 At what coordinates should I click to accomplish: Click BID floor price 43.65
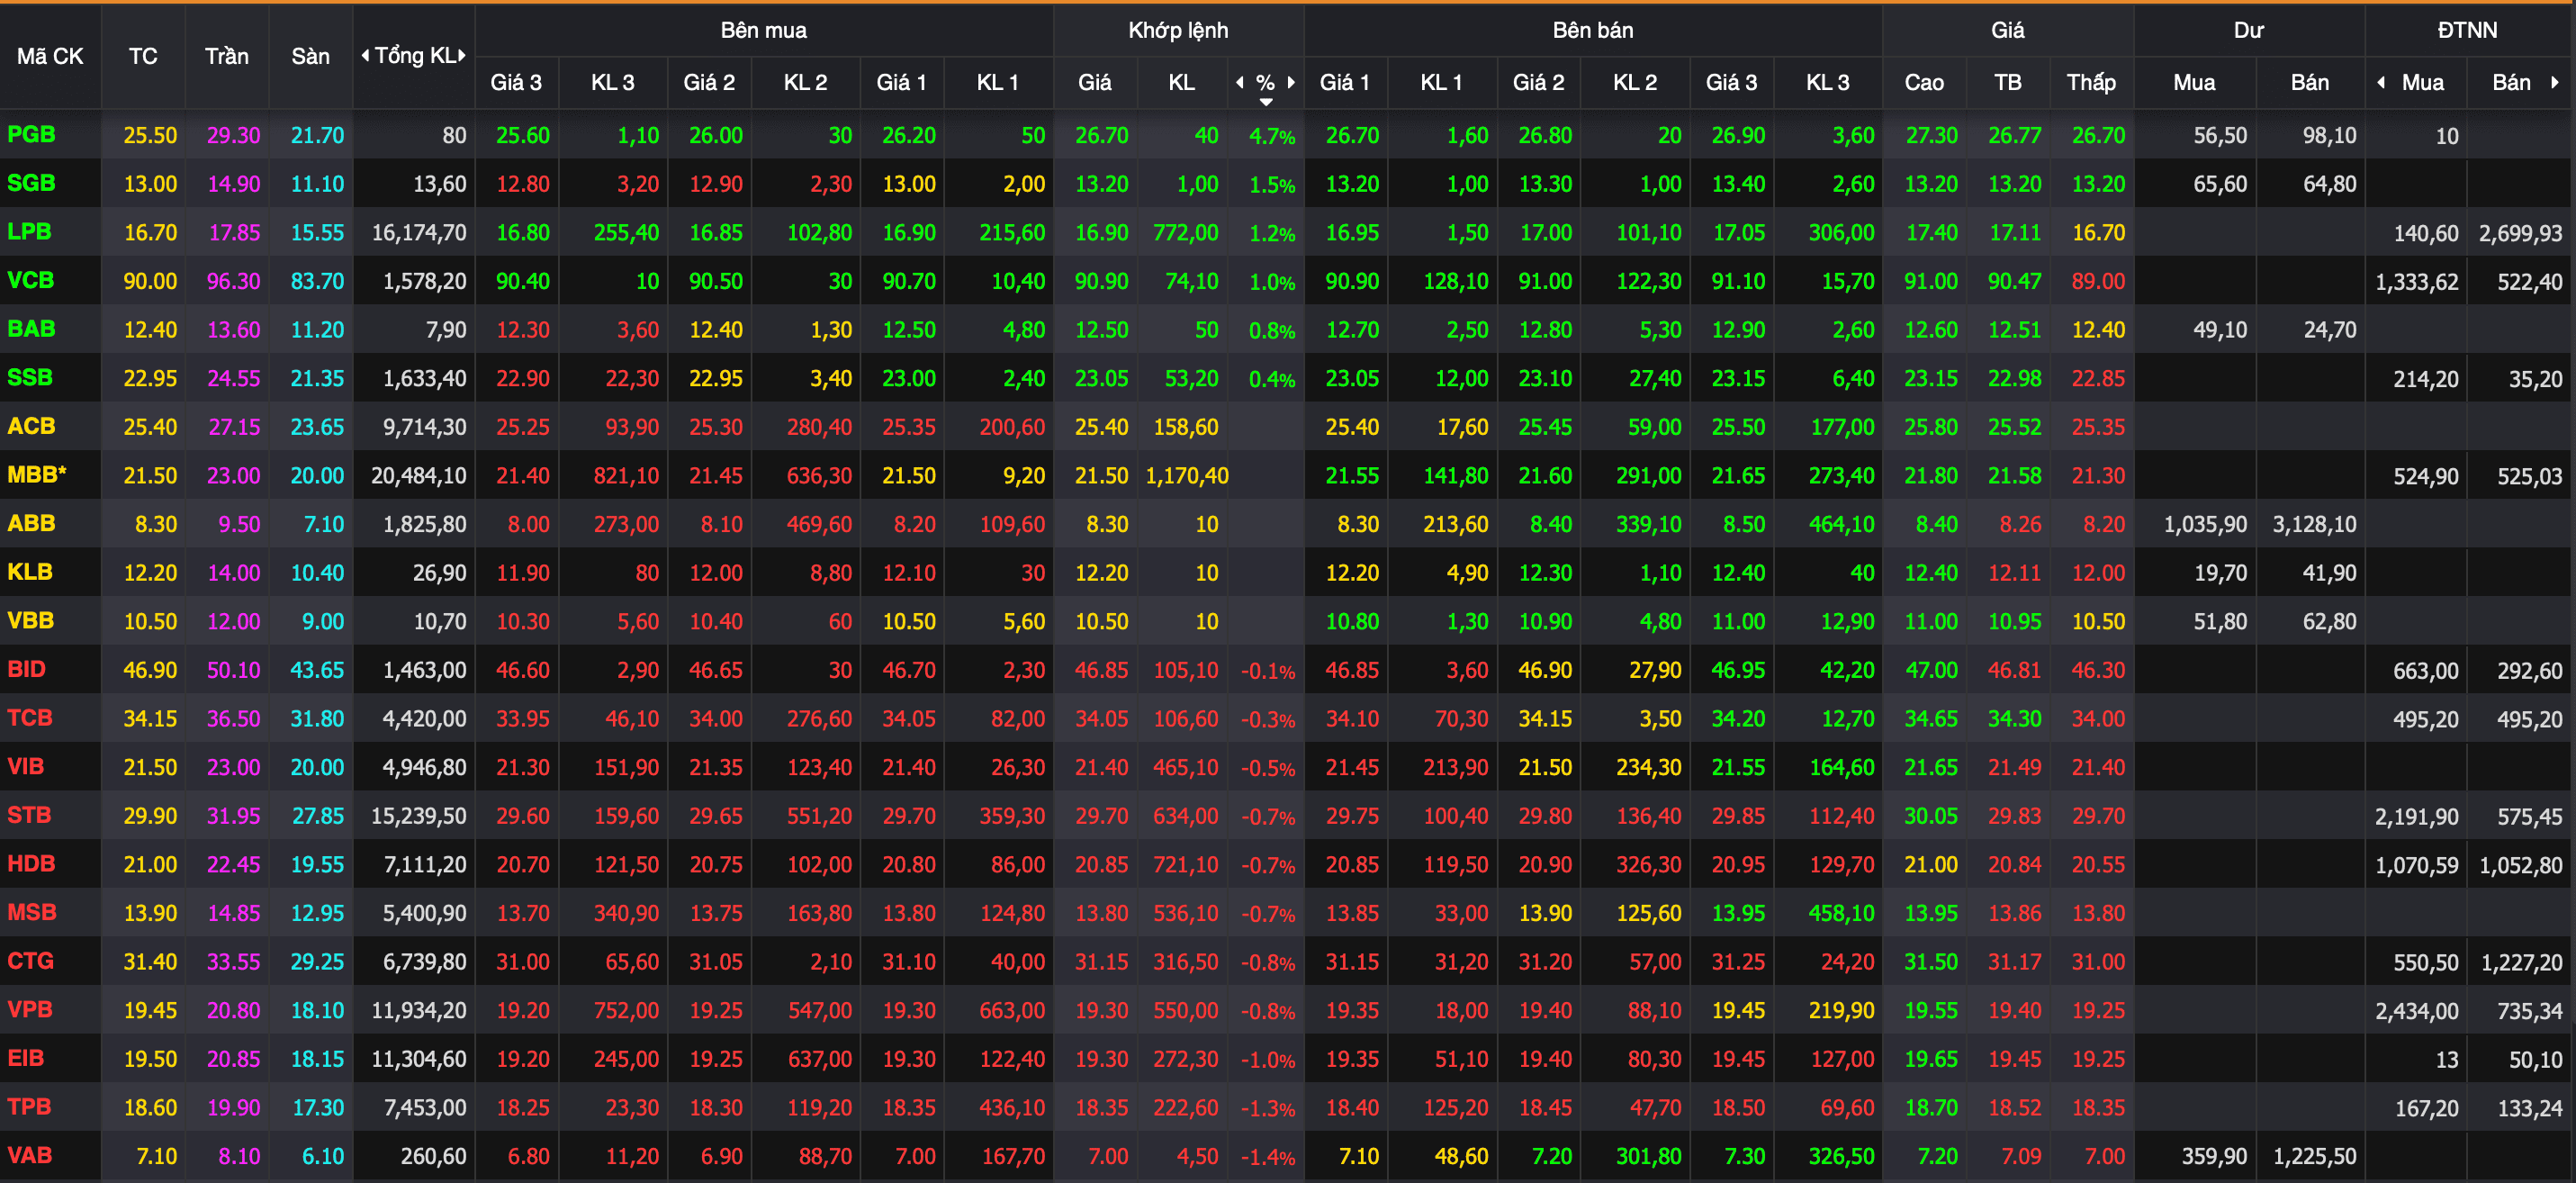point(317,671)
